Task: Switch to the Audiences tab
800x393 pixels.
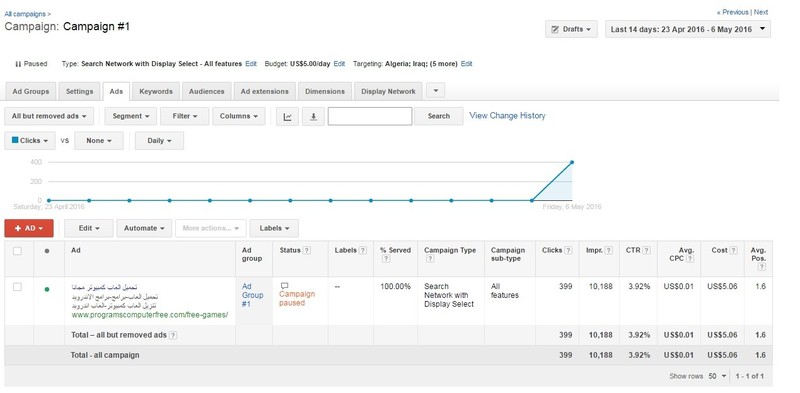Action: click(x=207, y=91)
